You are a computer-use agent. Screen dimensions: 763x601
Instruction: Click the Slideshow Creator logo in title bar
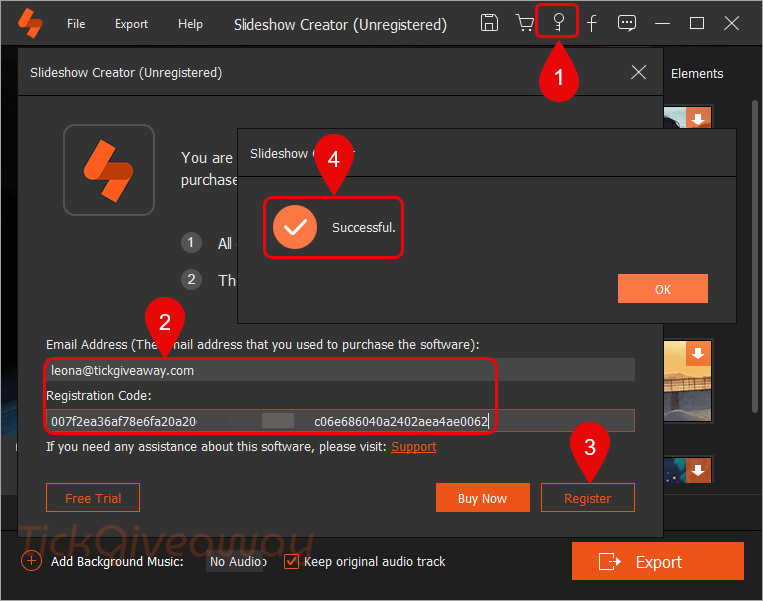[30, 23]
